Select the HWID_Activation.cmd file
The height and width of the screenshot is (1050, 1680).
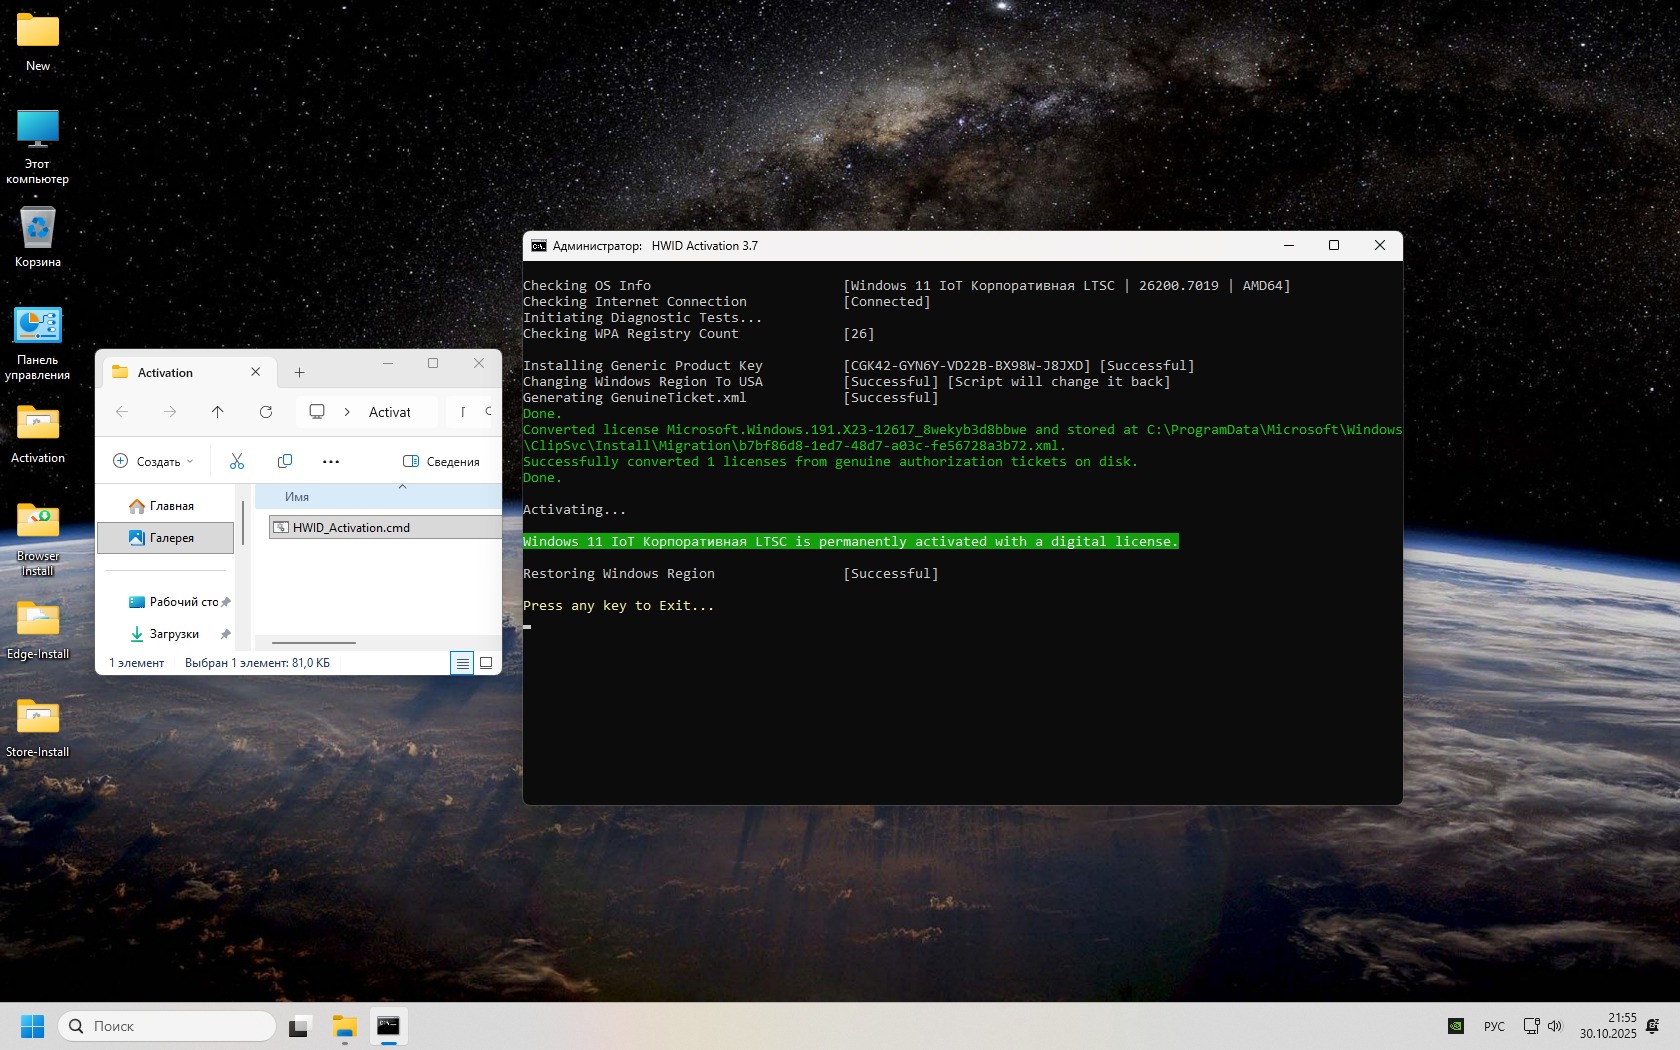pyautogui.click(x=351, y=528)
